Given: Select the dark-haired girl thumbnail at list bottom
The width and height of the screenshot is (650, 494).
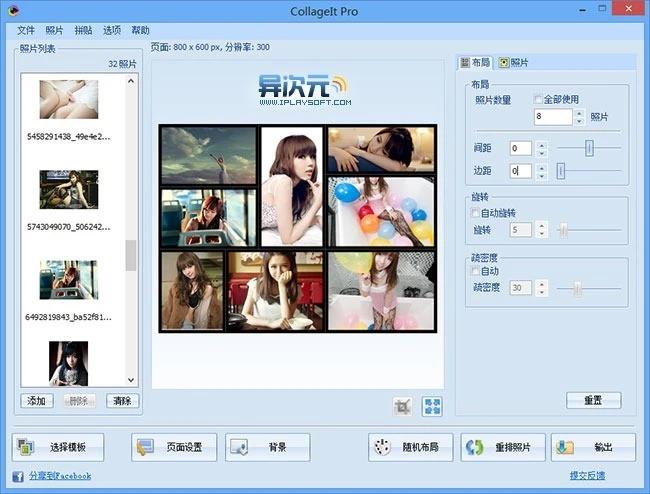Looking at the screenshot, I should click(x=68, y=363).
